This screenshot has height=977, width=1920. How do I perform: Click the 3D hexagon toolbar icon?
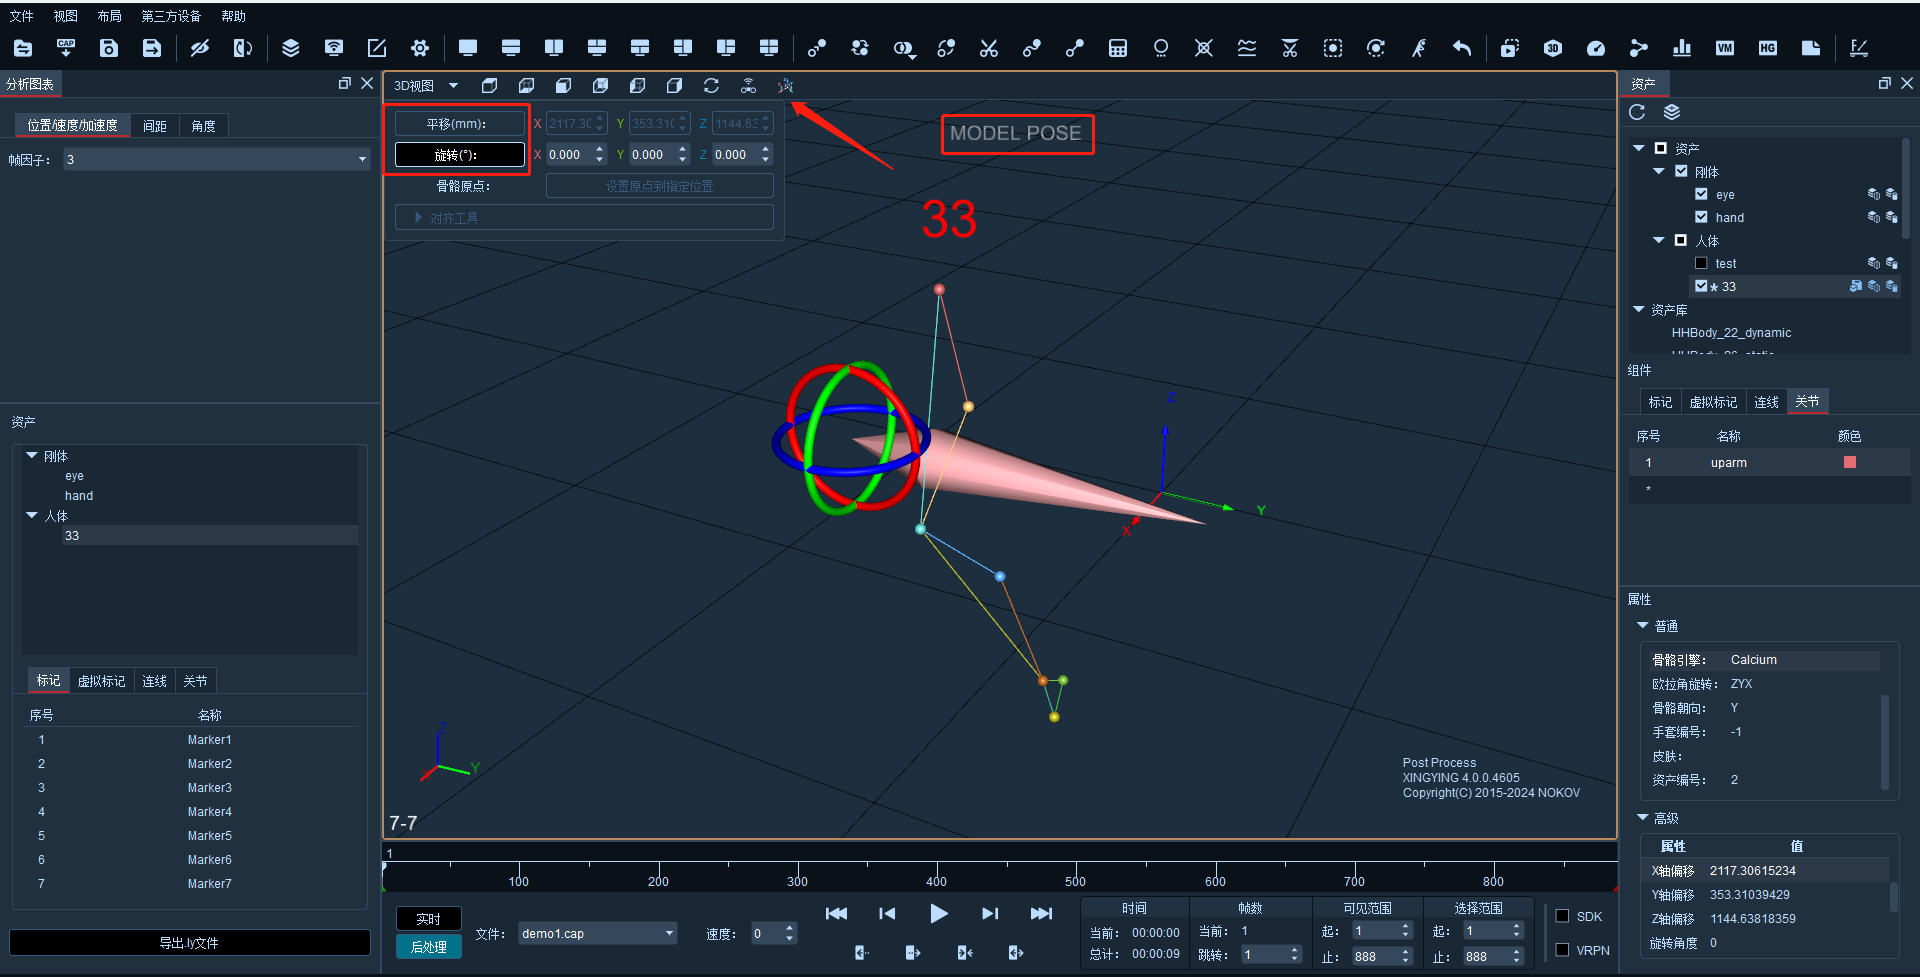[x=1553, y=48]
